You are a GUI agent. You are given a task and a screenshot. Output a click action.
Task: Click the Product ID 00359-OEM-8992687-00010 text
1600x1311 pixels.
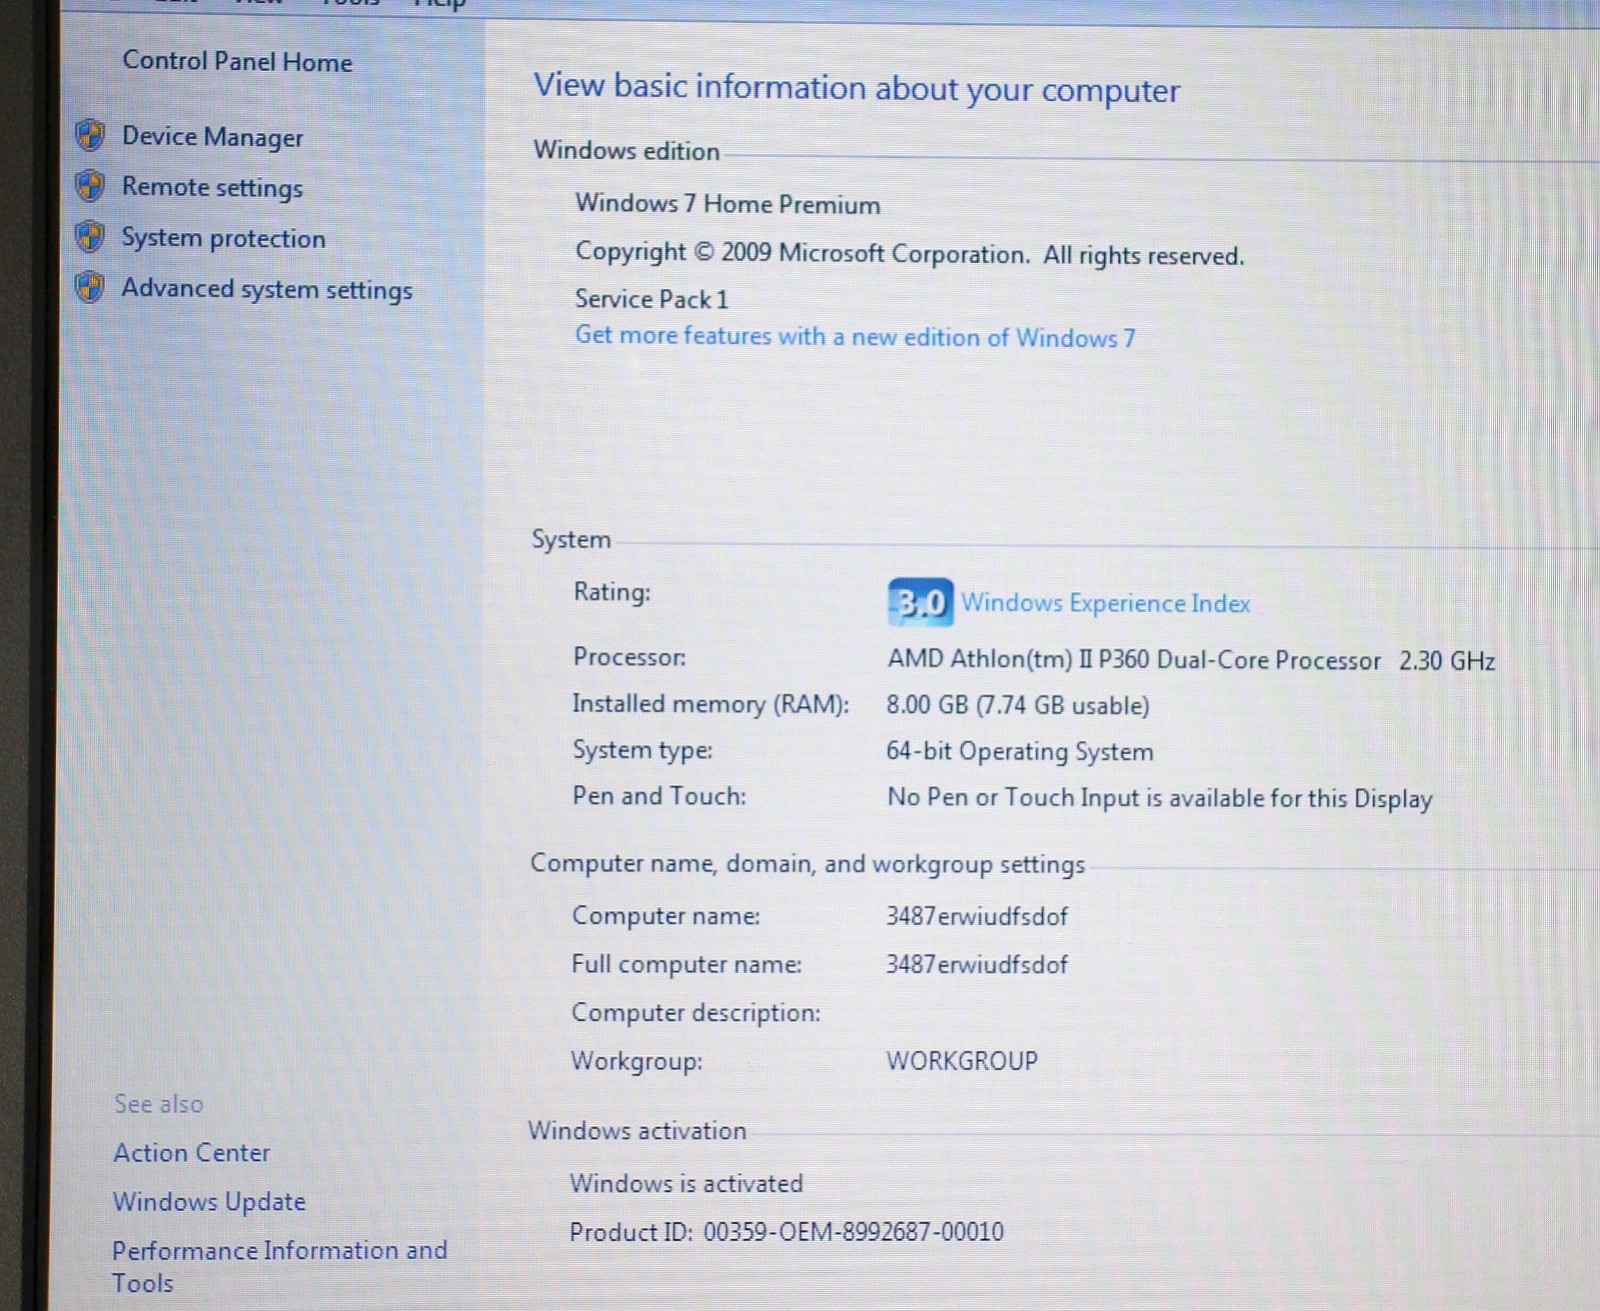tap(786, 1232)
